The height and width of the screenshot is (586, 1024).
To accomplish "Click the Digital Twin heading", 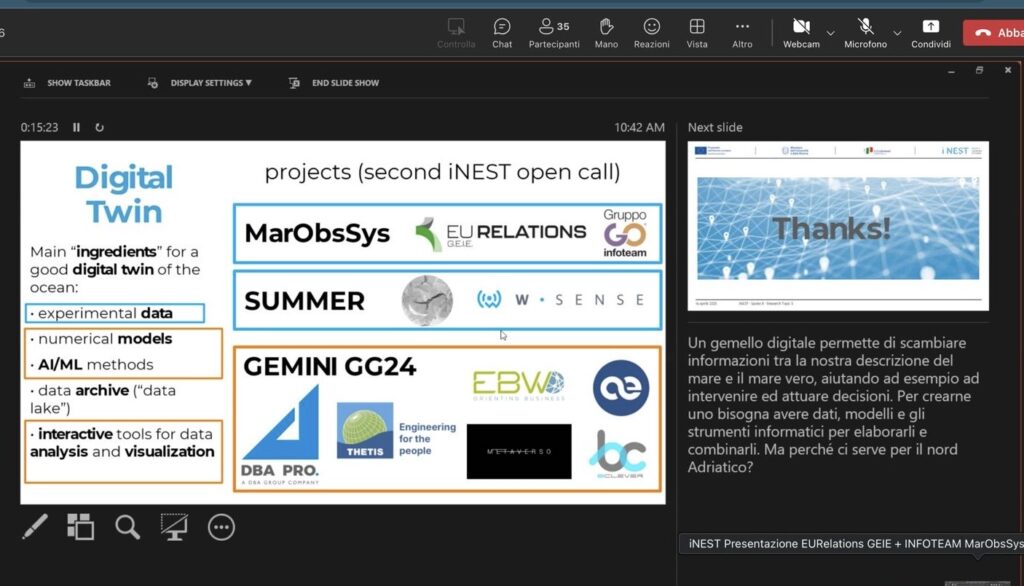I will tap(123, 194).
